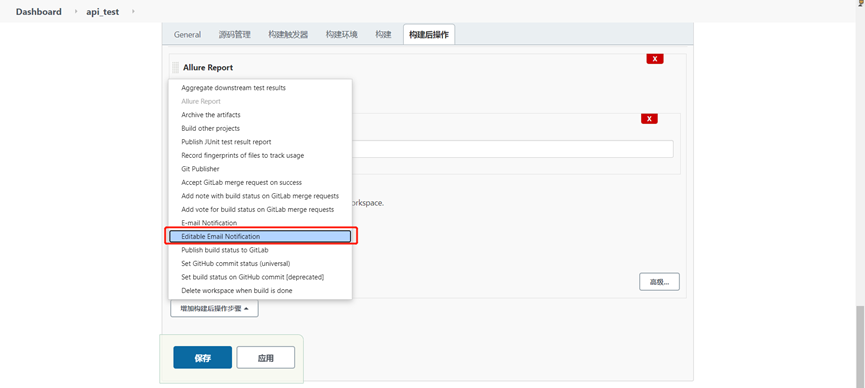The width and height of the screenshot is (865, 388).
Task: Click the red X of the inner section
Action: tap(649, 119)
